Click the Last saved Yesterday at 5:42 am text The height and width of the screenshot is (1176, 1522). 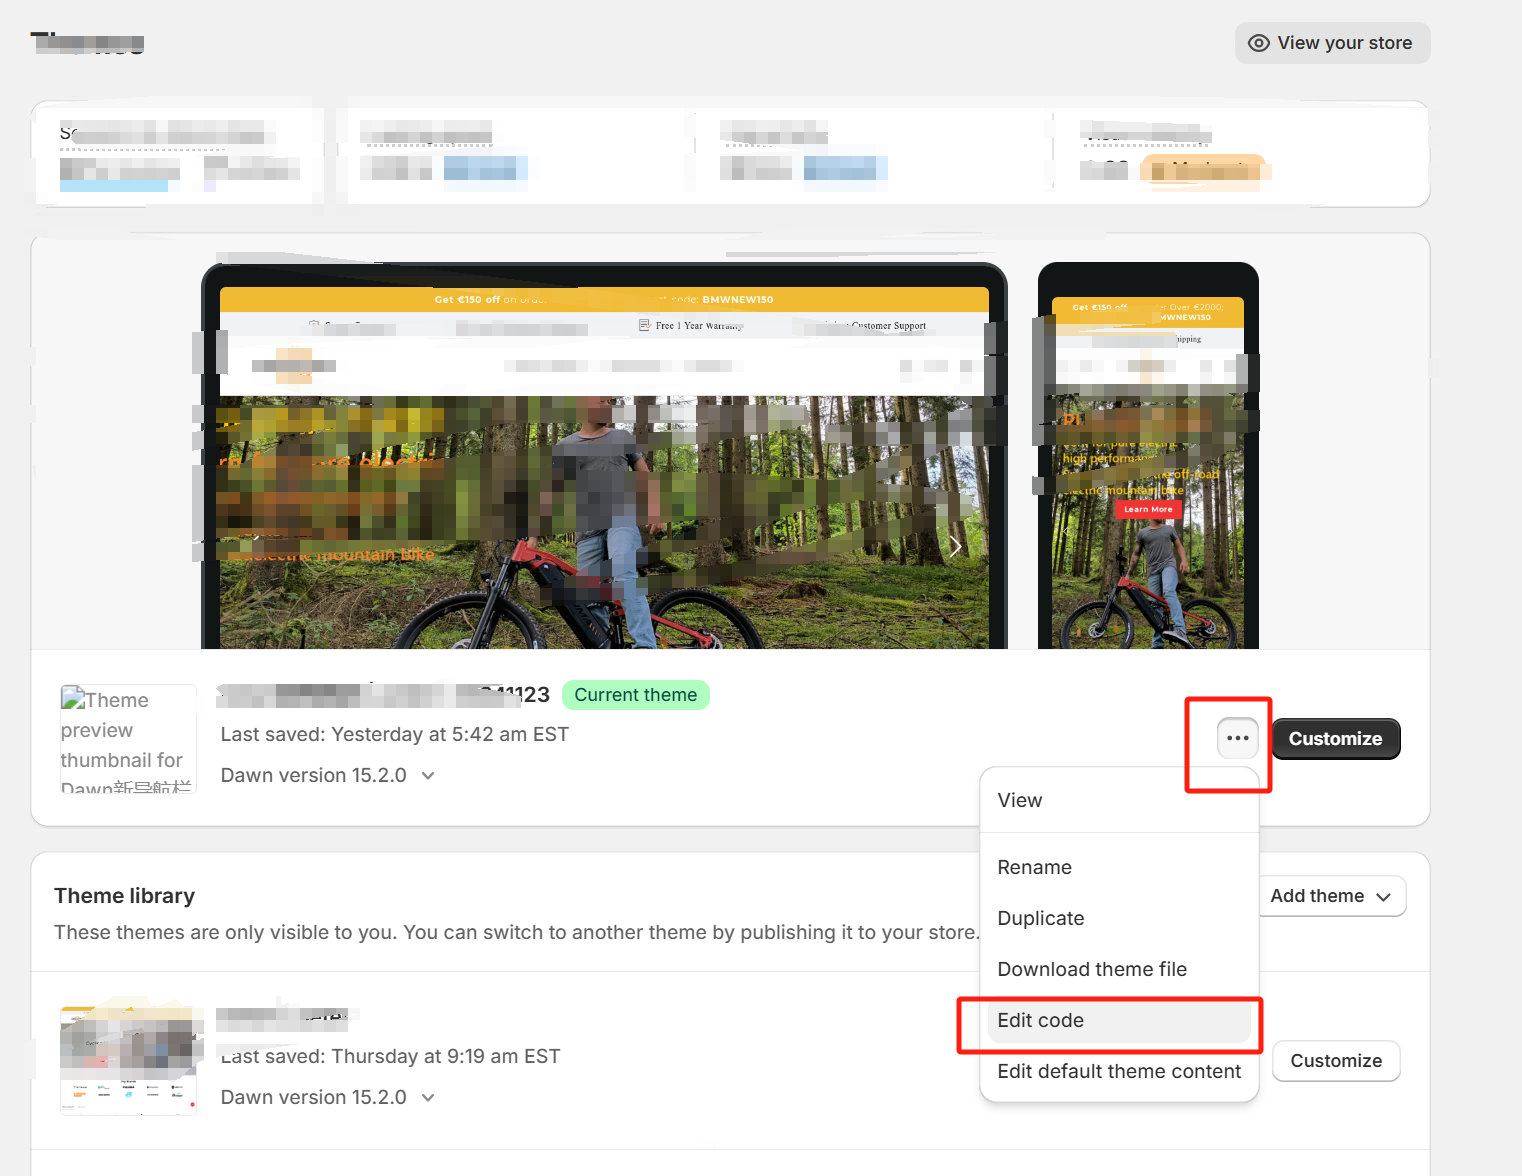(x=395, y=734)
